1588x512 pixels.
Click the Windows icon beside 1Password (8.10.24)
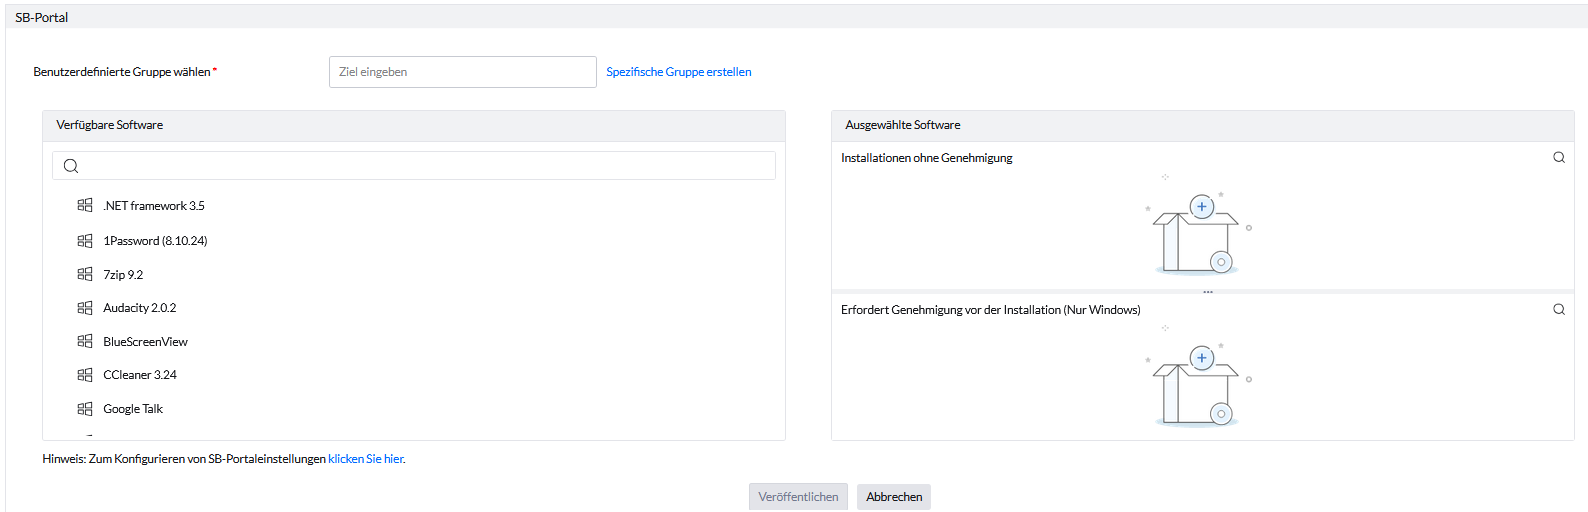85,241
